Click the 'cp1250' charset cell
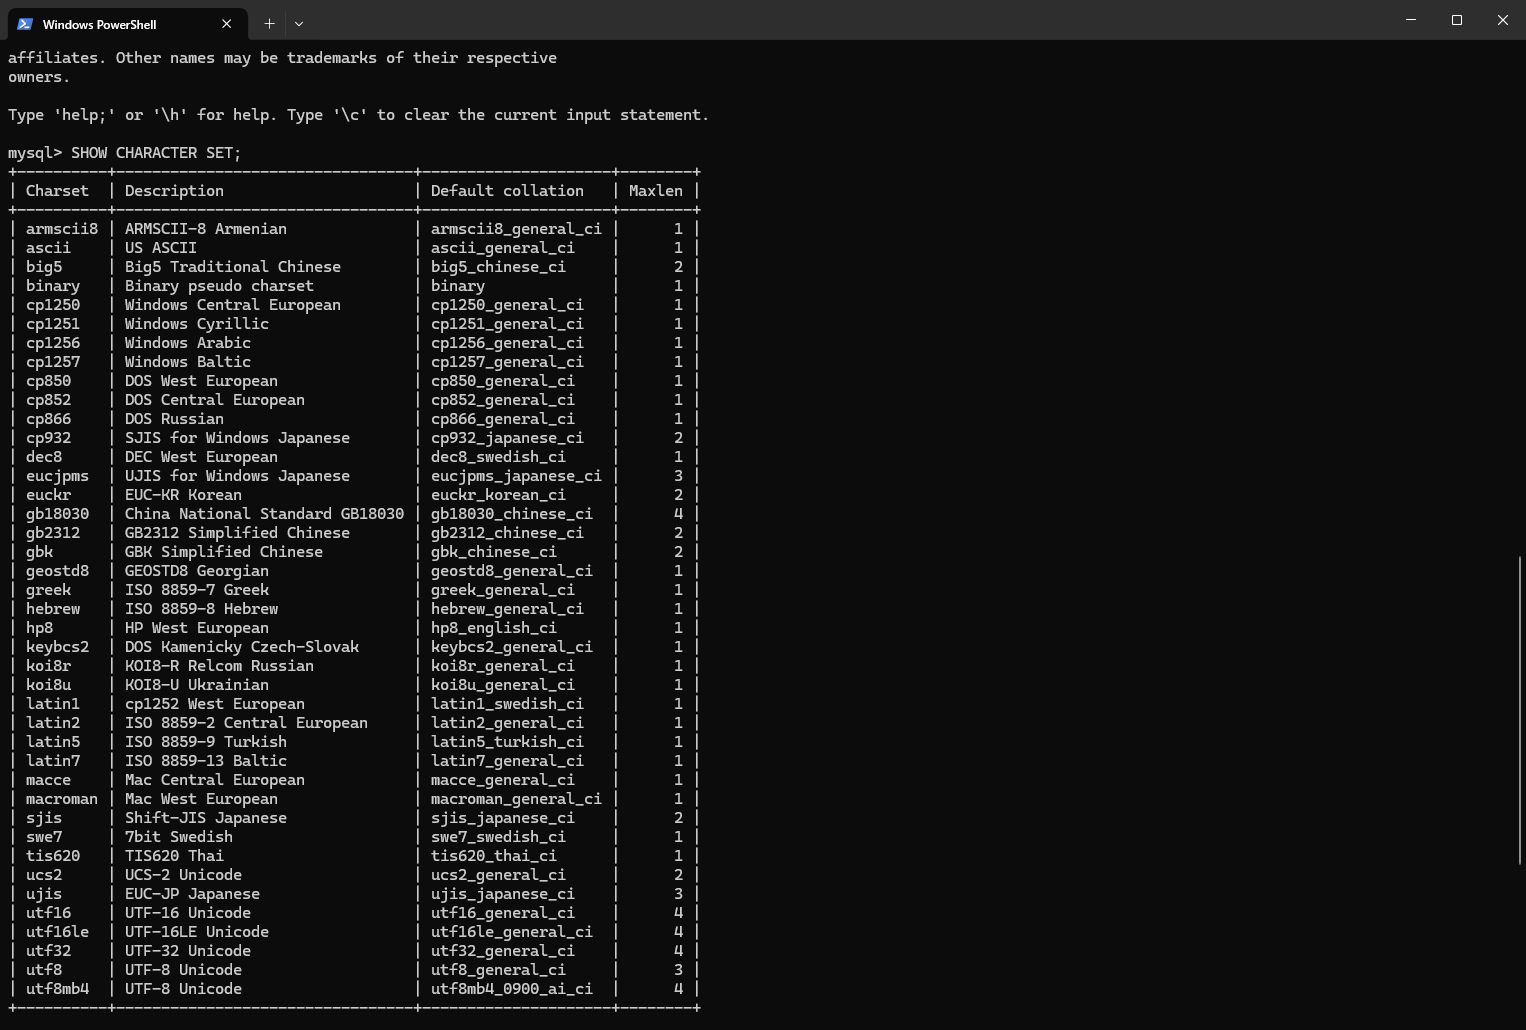 53,305
